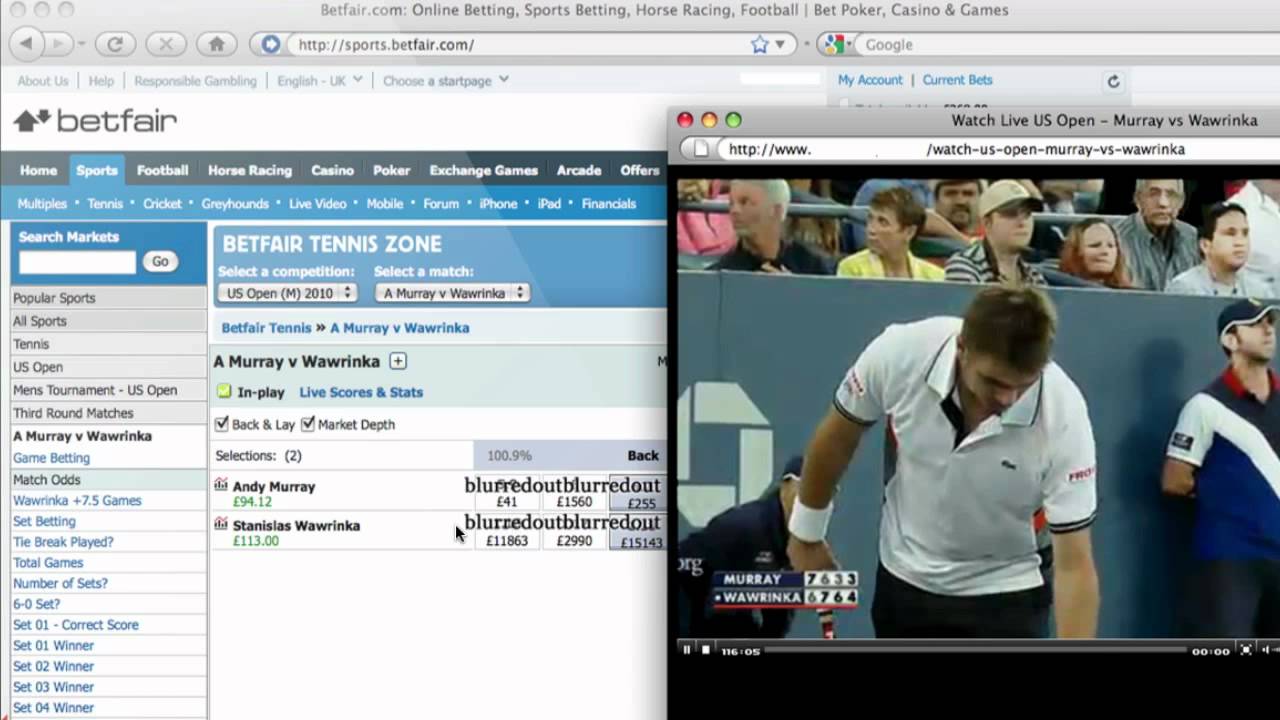
Task: Open the Current Bets link
Action: [957, 80]
